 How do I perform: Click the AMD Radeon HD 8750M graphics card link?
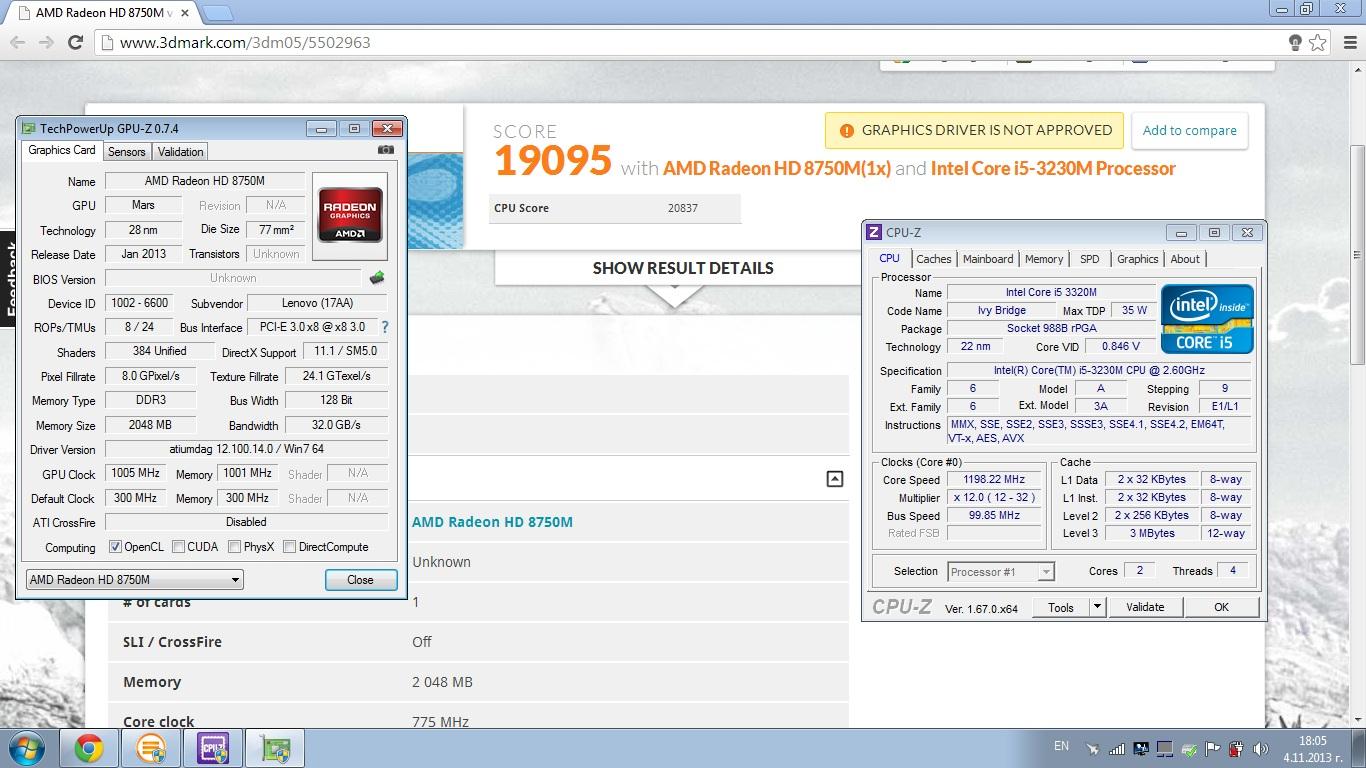coord(492,522)
